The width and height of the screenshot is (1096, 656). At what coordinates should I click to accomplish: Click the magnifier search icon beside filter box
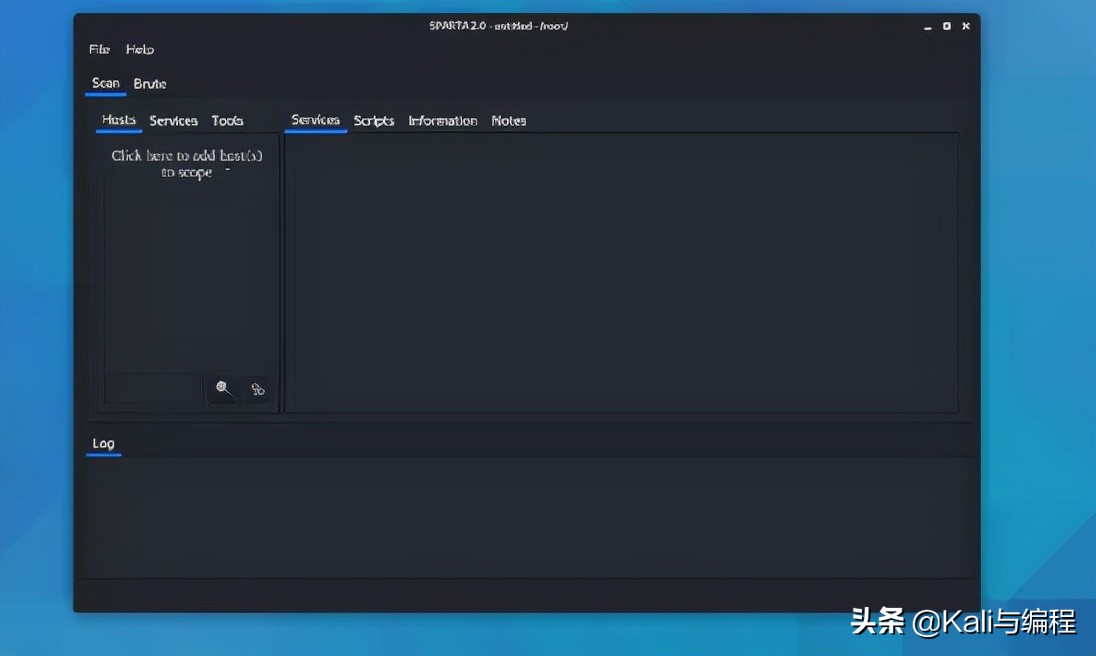[224, 388]
